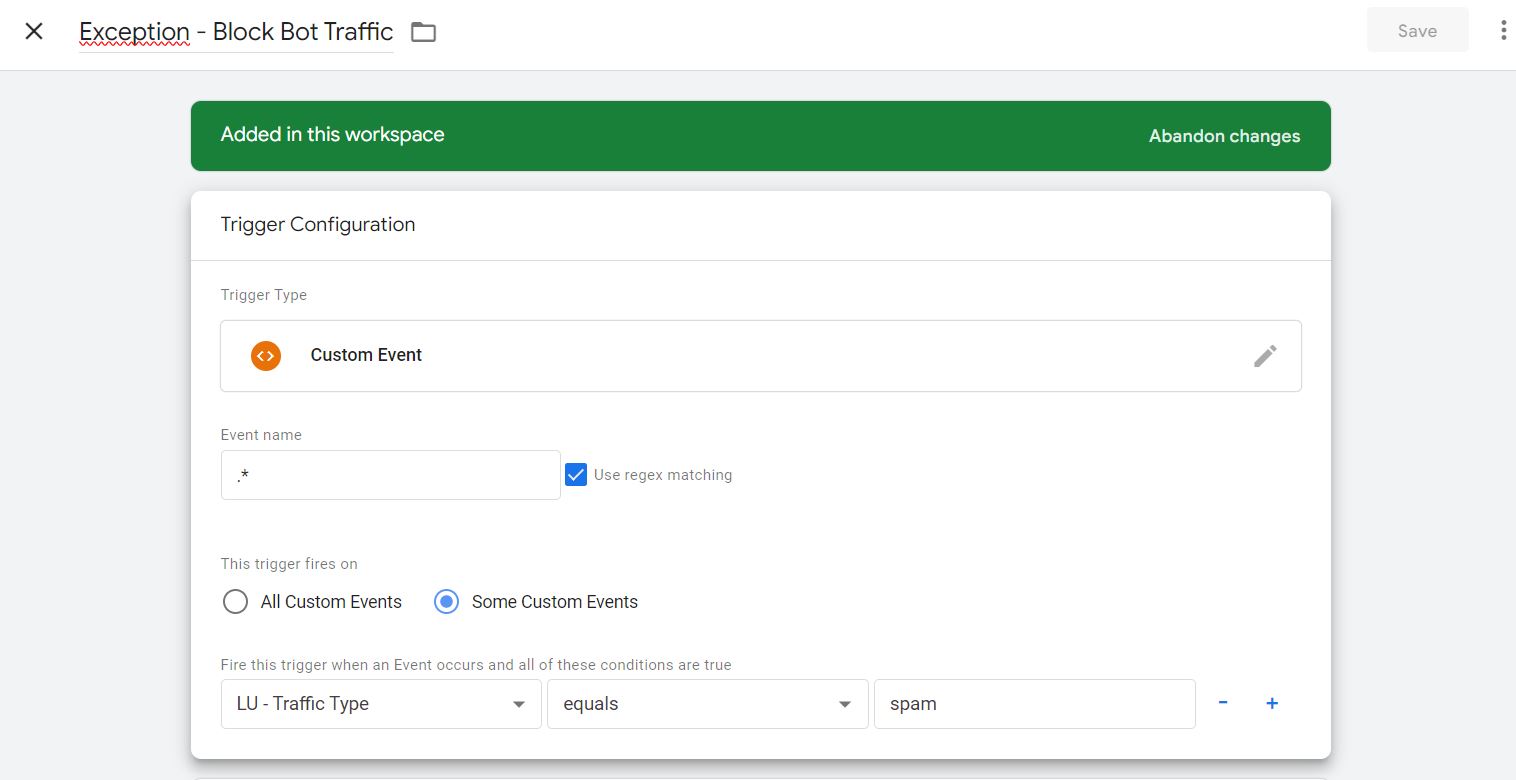Focus the Event name input field

click(x=390, y=475)
